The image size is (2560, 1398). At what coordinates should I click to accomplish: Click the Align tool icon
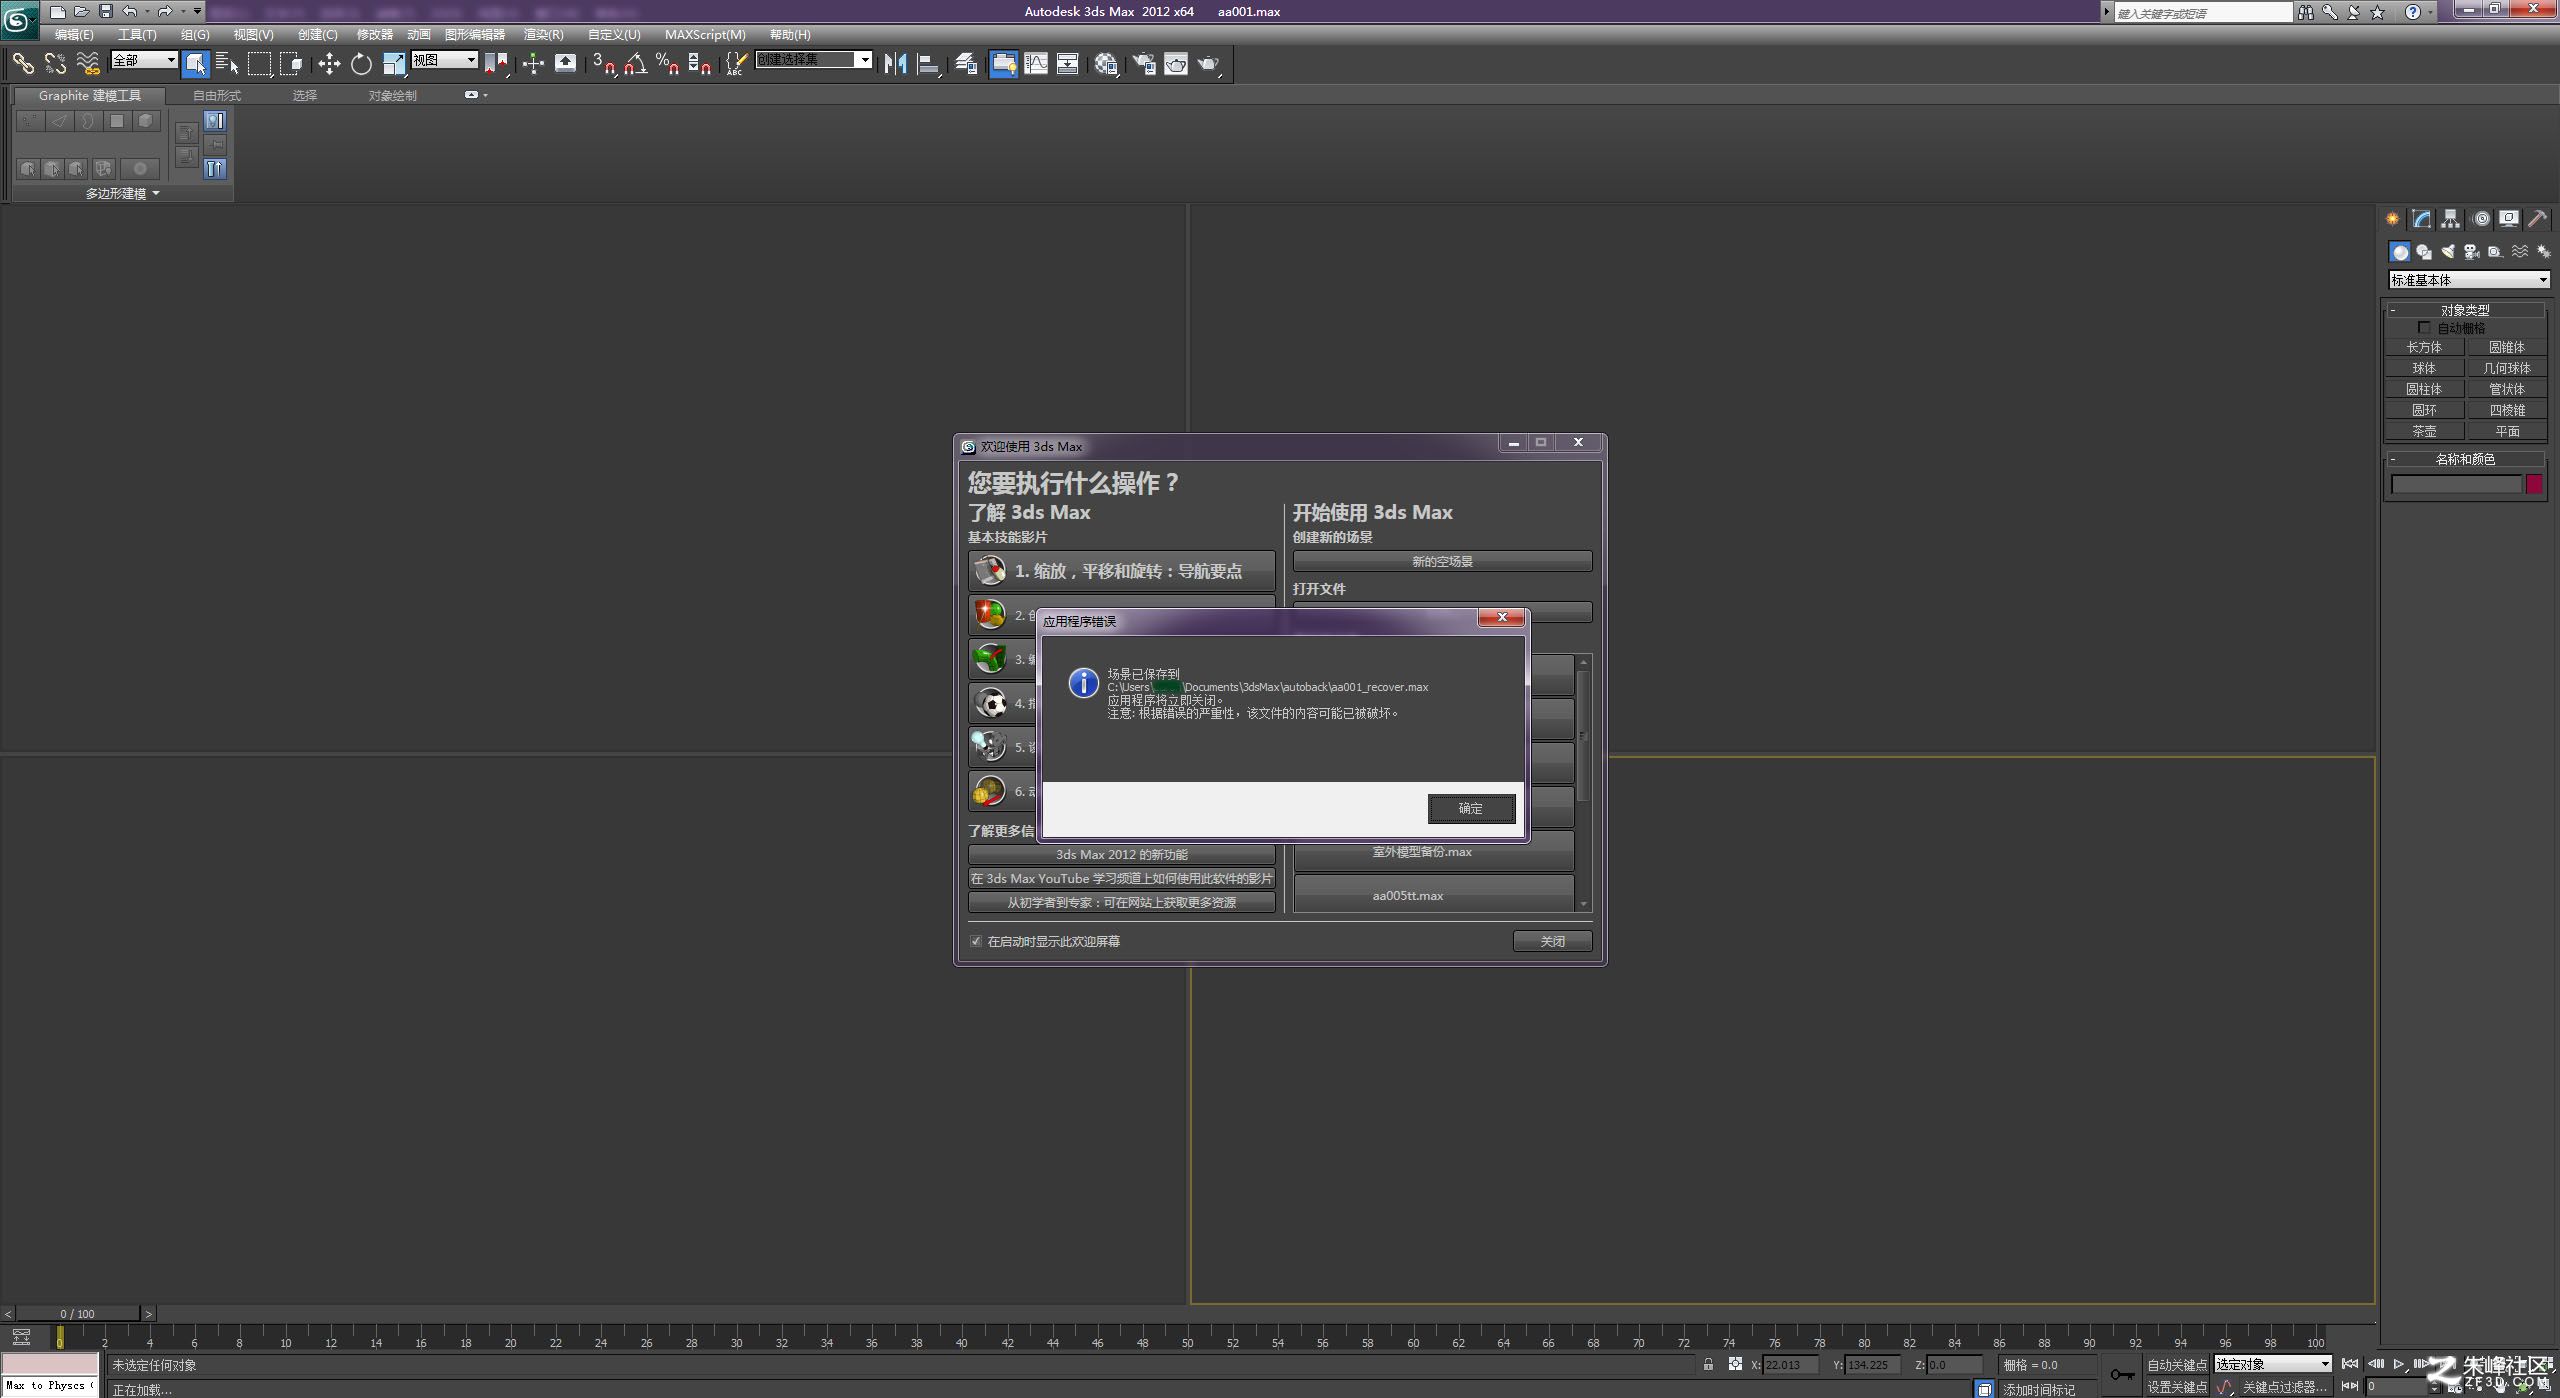pos(928,64)
